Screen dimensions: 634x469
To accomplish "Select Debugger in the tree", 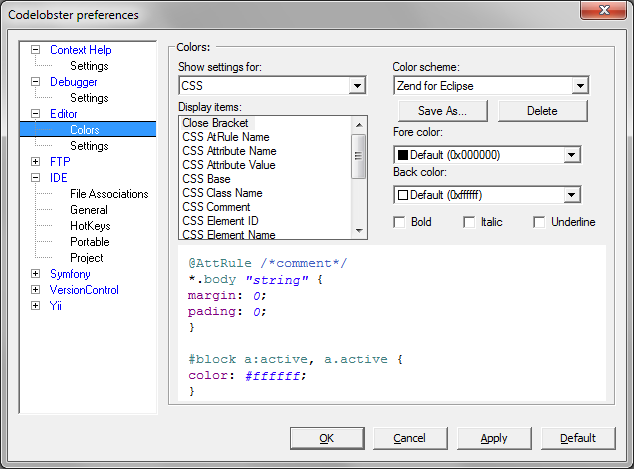I will (x=74, y=82).
